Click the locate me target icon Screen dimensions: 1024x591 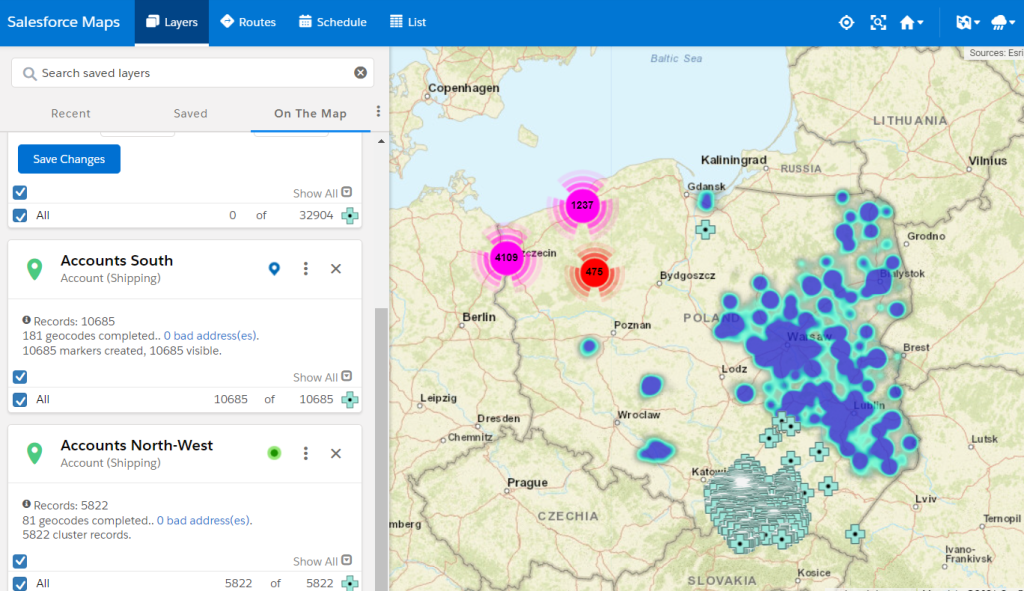[846, 23]
